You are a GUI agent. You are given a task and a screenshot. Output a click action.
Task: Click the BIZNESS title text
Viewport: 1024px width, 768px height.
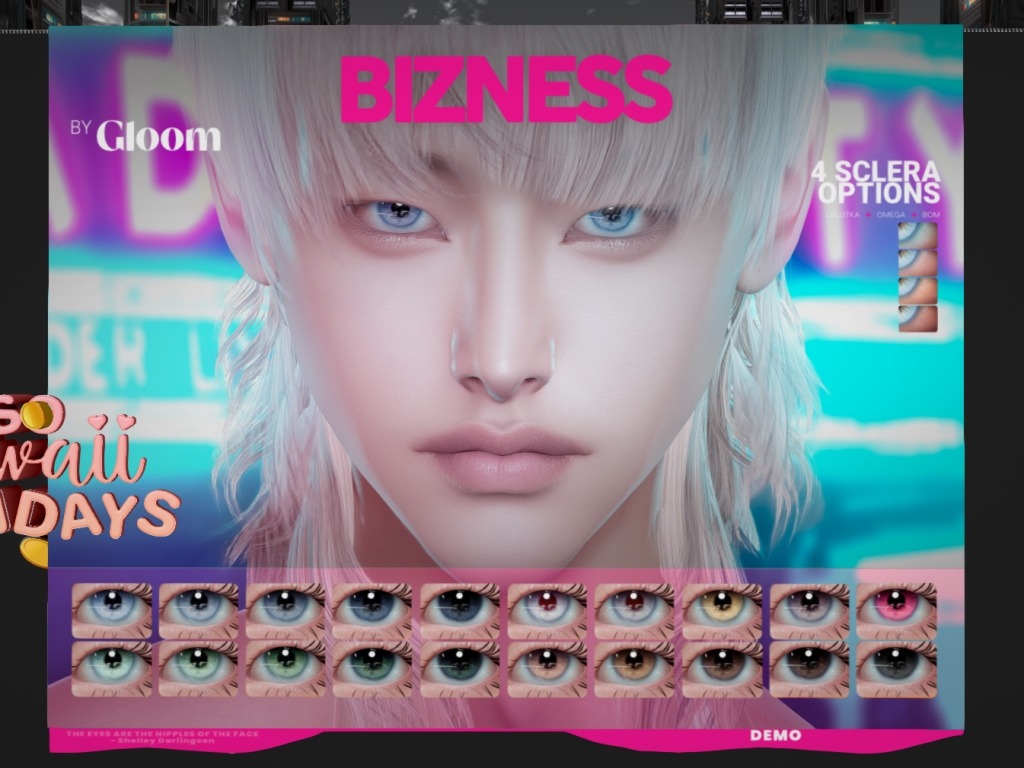point(506,89)
